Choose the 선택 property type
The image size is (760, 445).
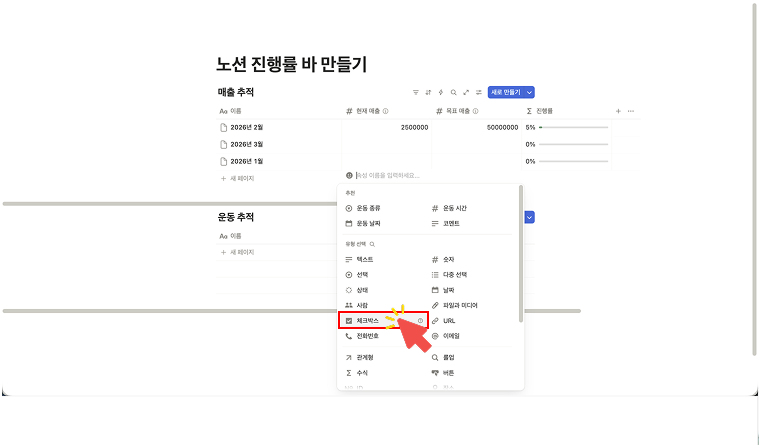pyautogui.click(x=357, y=275)
